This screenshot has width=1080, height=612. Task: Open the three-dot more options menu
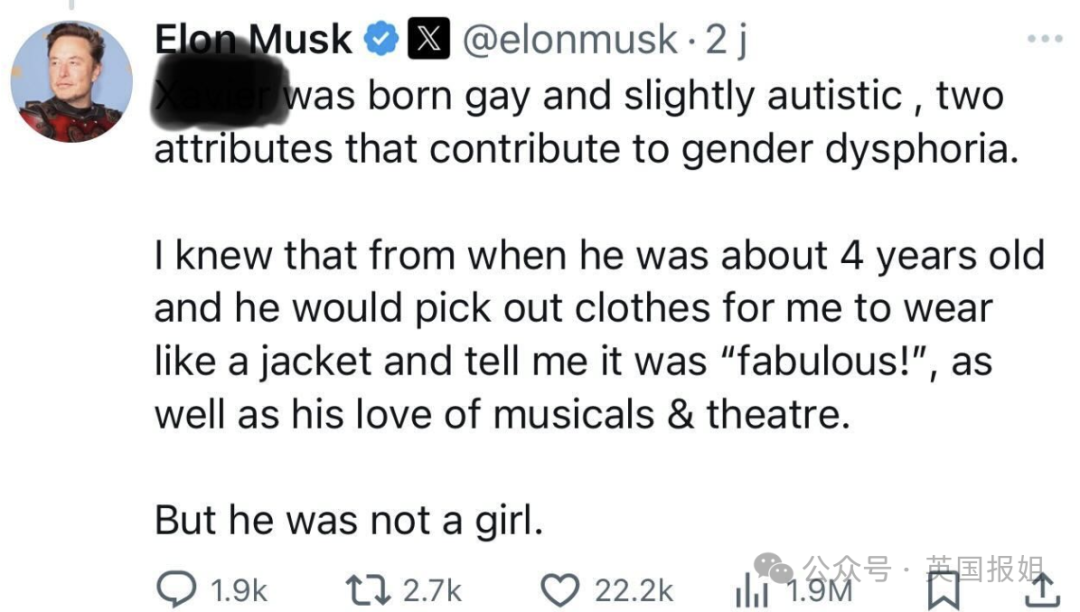tap(1045, 39)
